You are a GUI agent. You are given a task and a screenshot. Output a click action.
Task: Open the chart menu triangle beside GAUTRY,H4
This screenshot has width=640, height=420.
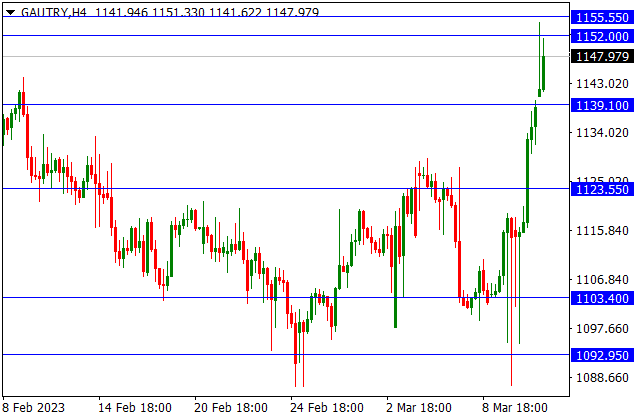10,12
